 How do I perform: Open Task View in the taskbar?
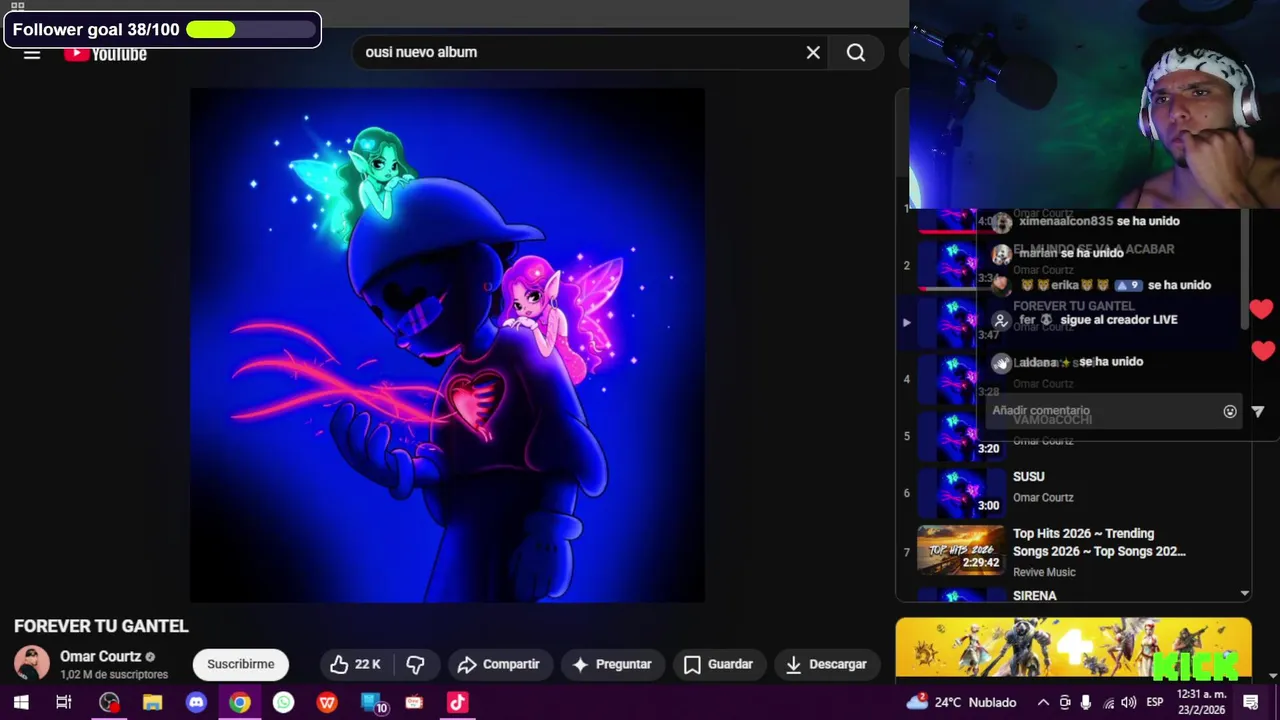pos(64,703)
